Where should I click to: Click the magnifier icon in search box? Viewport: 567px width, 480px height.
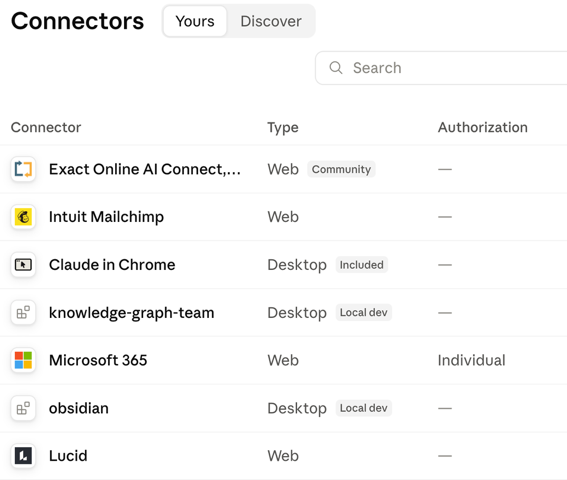pyautogui.click(x=336, y=68)
